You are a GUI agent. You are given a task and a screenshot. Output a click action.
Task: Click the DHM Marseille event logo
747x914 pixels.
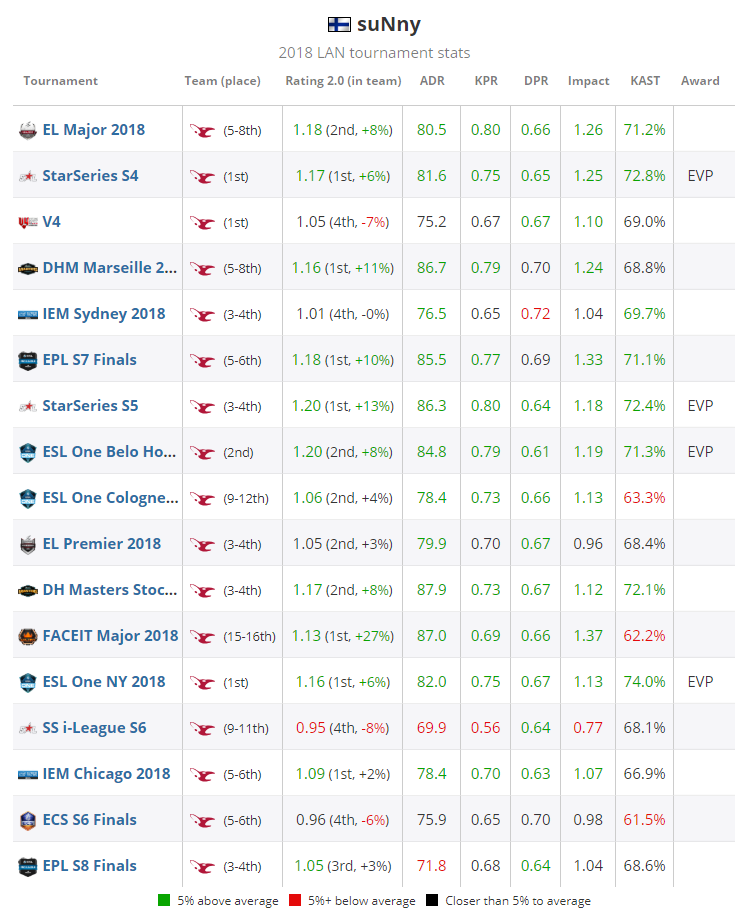coord(29,267)
